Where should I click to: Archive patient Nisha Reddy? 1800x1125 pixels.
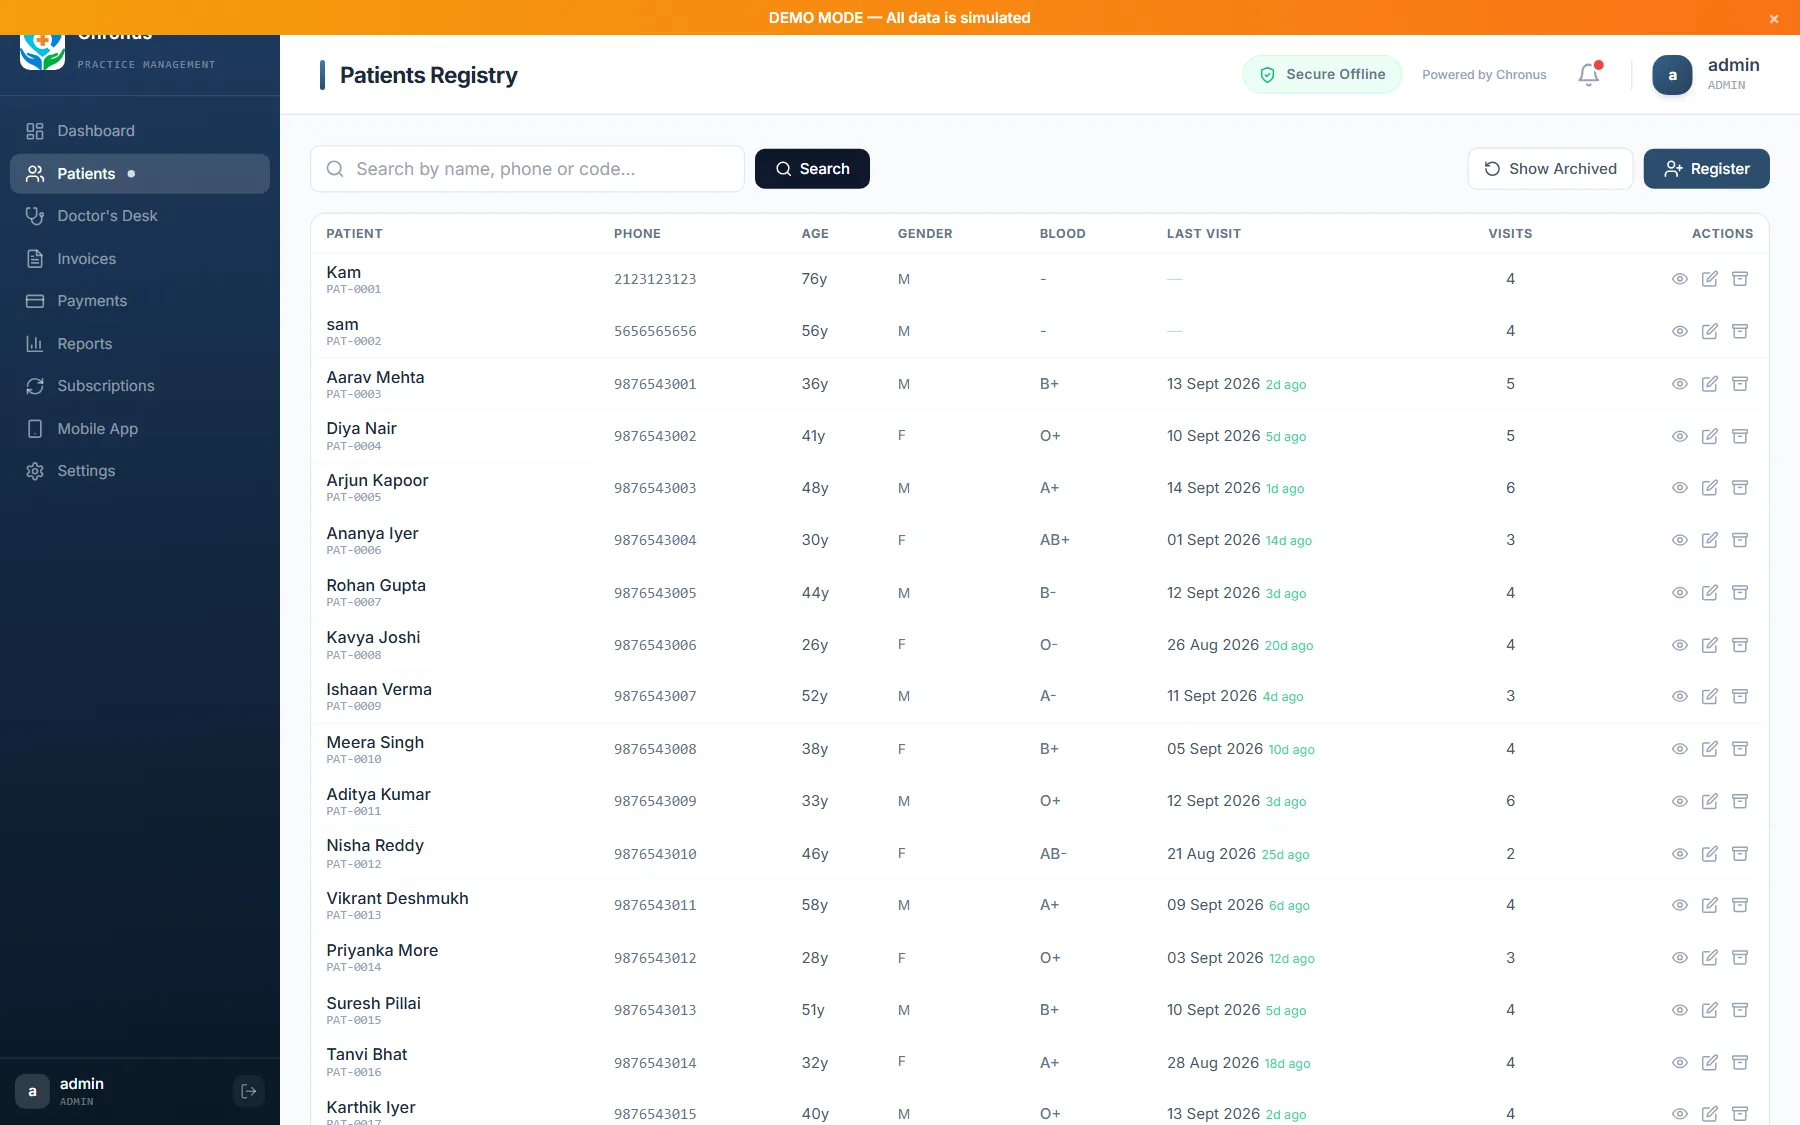[x=1740, y=854]
